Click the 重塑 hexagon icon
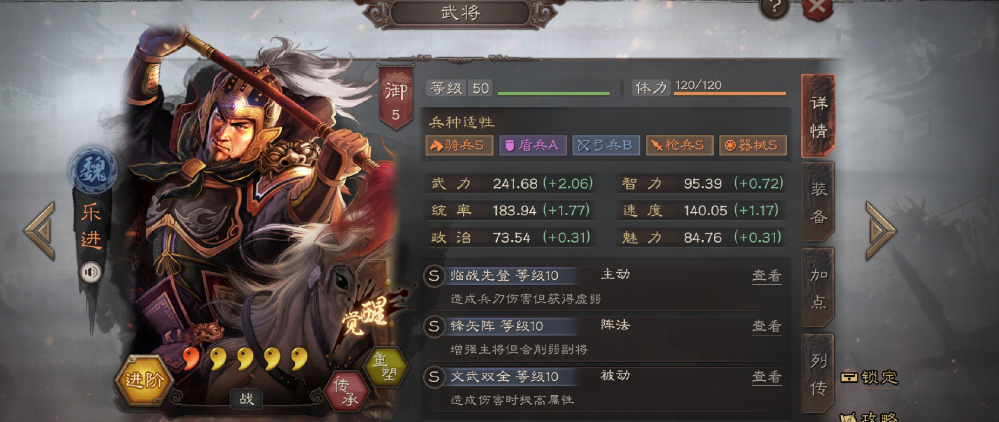 385,367
